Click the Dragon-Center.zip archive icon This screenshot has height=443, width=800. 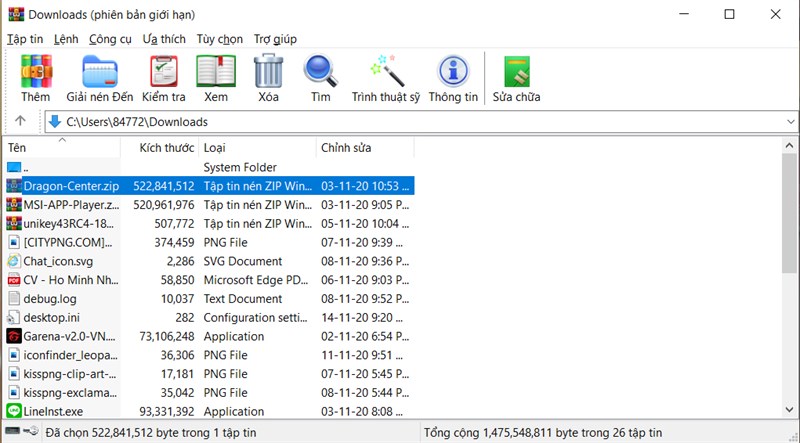[14, 186]
